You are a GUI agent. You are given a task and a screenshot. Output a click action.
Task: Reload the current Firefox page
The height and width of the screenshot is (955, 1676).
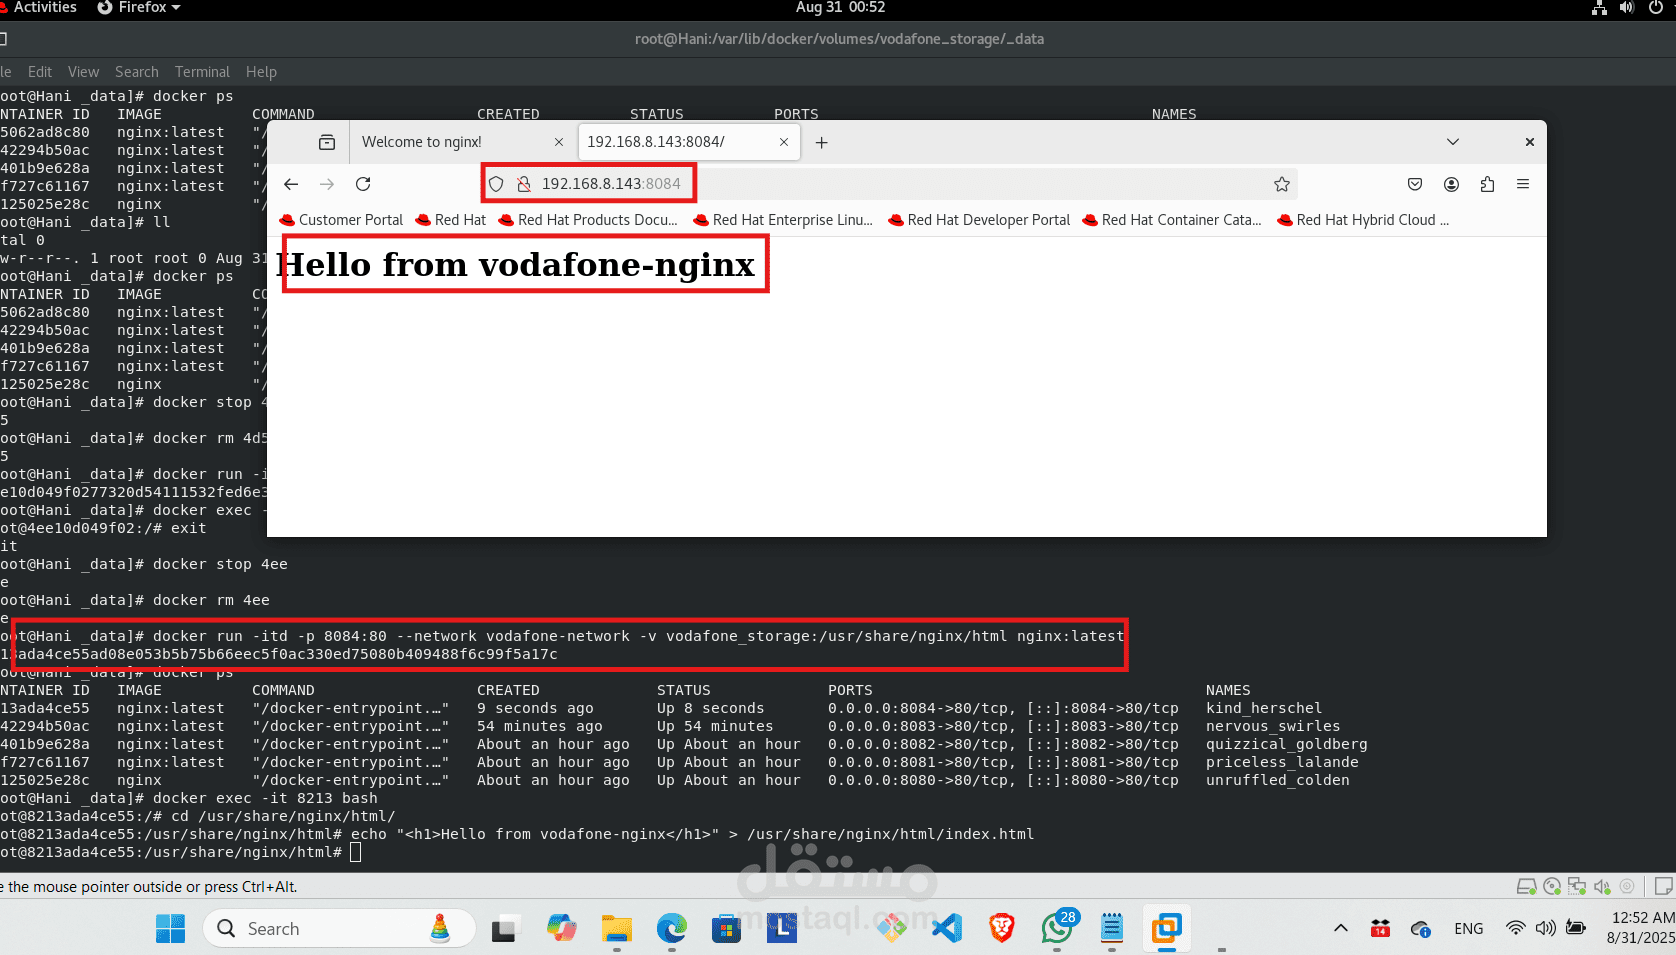363,184
